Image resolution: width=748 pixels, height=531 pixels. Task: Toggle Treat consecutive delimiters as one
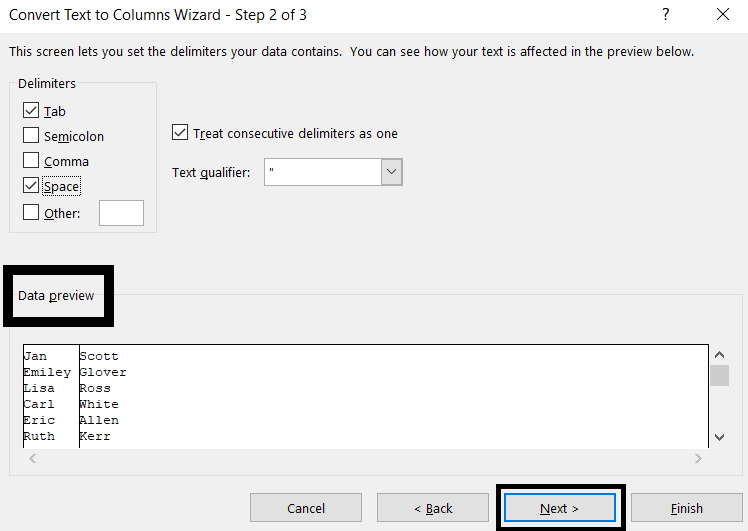[x=180, y=133]
